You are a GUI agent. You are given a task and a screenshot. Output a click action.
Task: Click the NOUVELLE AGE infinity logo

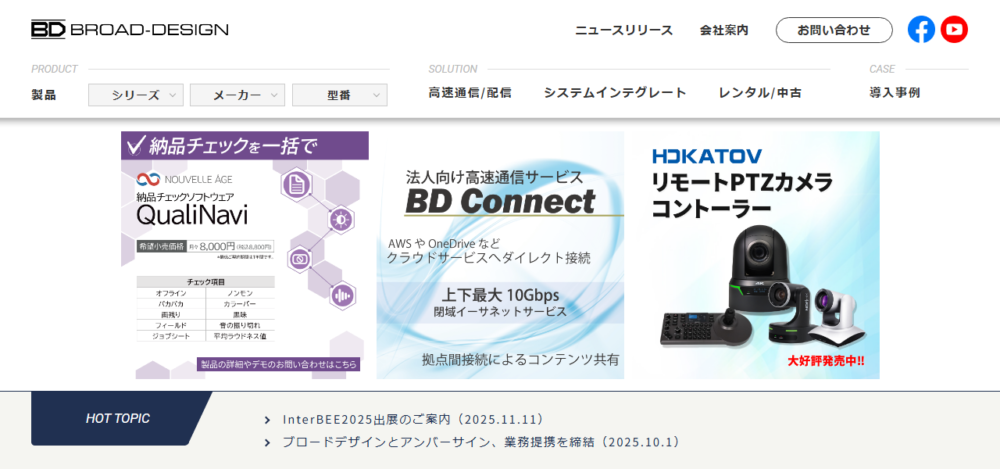[x=148, y=179]
